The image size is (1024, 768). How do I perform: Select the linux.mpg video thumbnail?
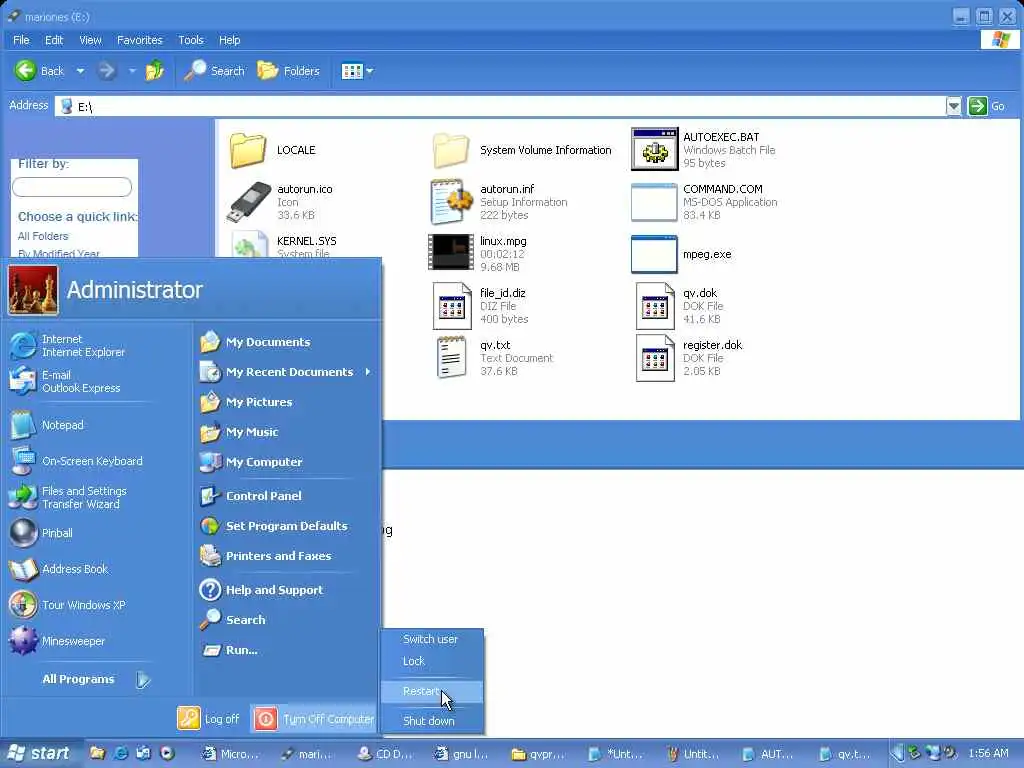(451, 252)
